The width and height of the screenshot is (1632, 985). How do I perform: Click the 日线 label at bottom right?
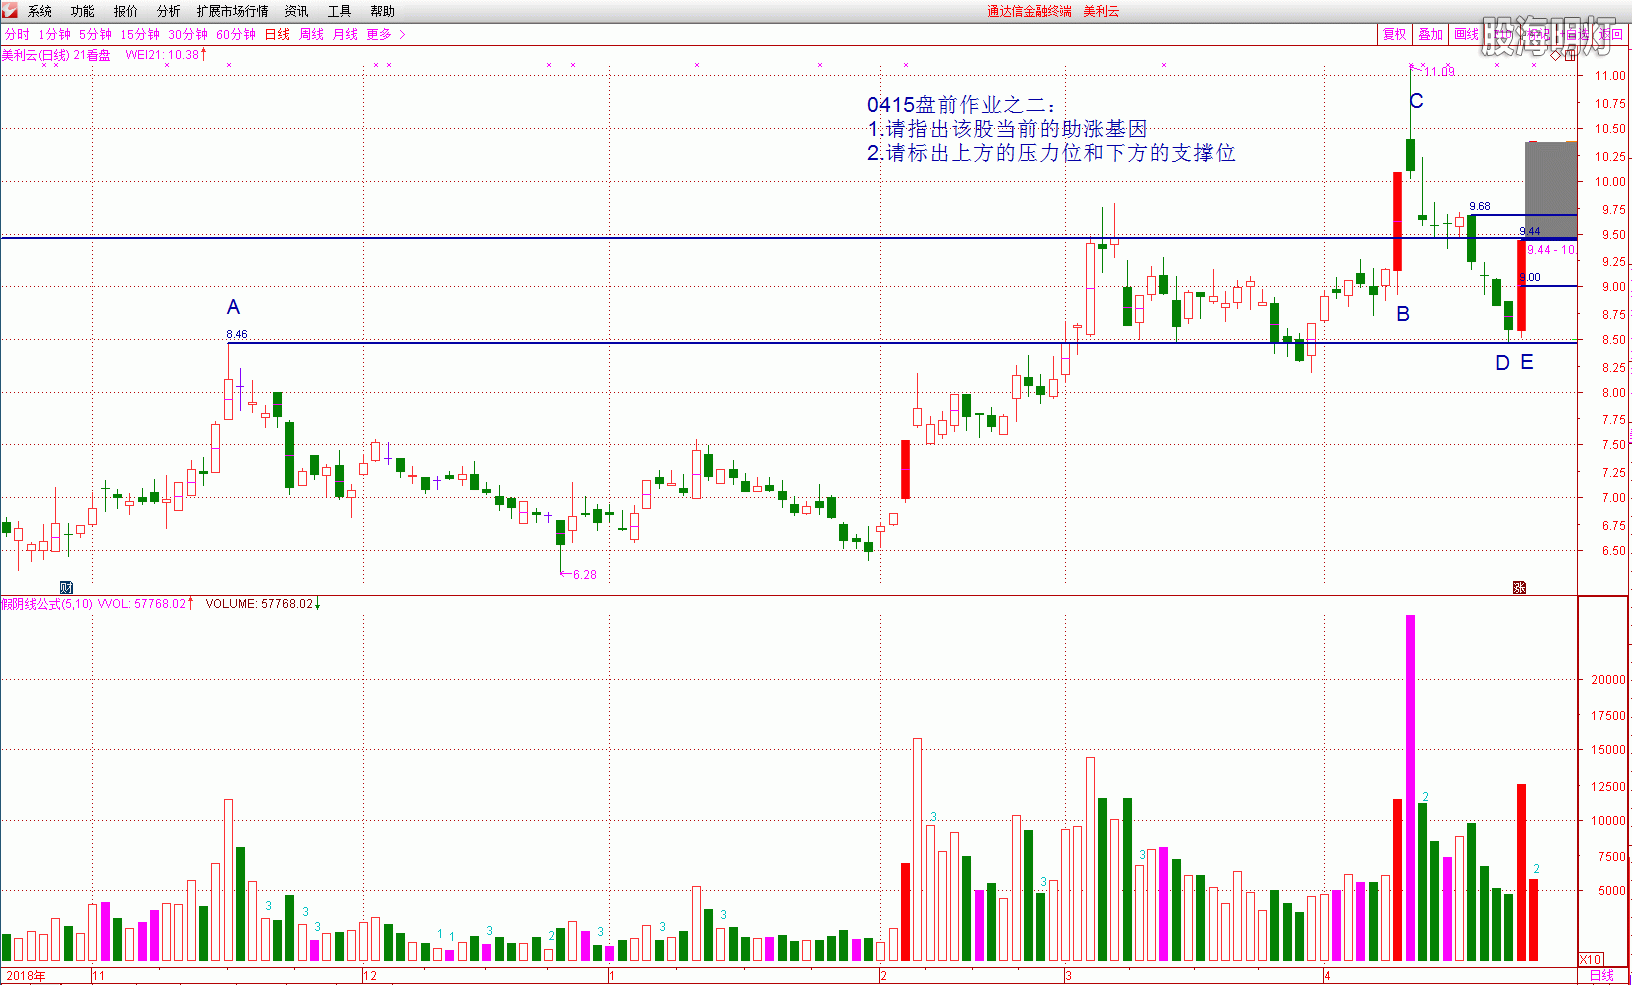tap(1601, 975)
